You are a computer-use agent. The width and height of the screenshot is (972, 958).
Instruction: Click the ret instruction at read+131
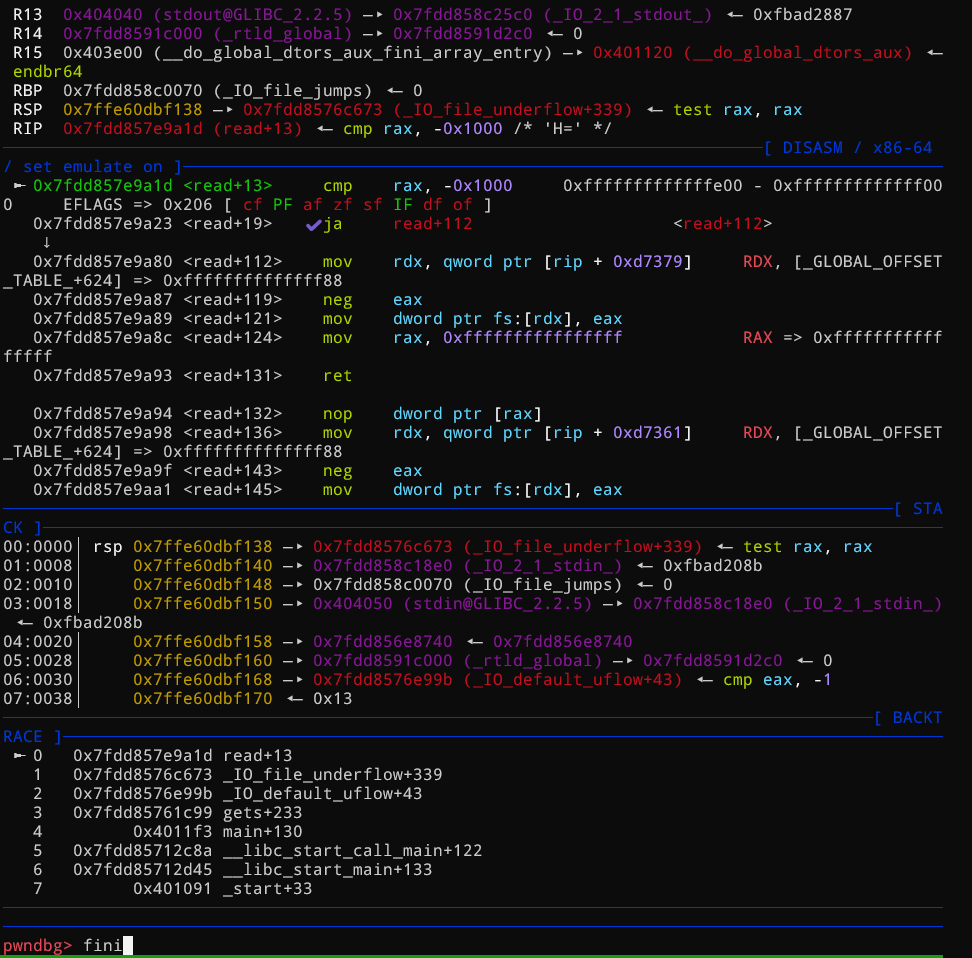coord(337,376)
